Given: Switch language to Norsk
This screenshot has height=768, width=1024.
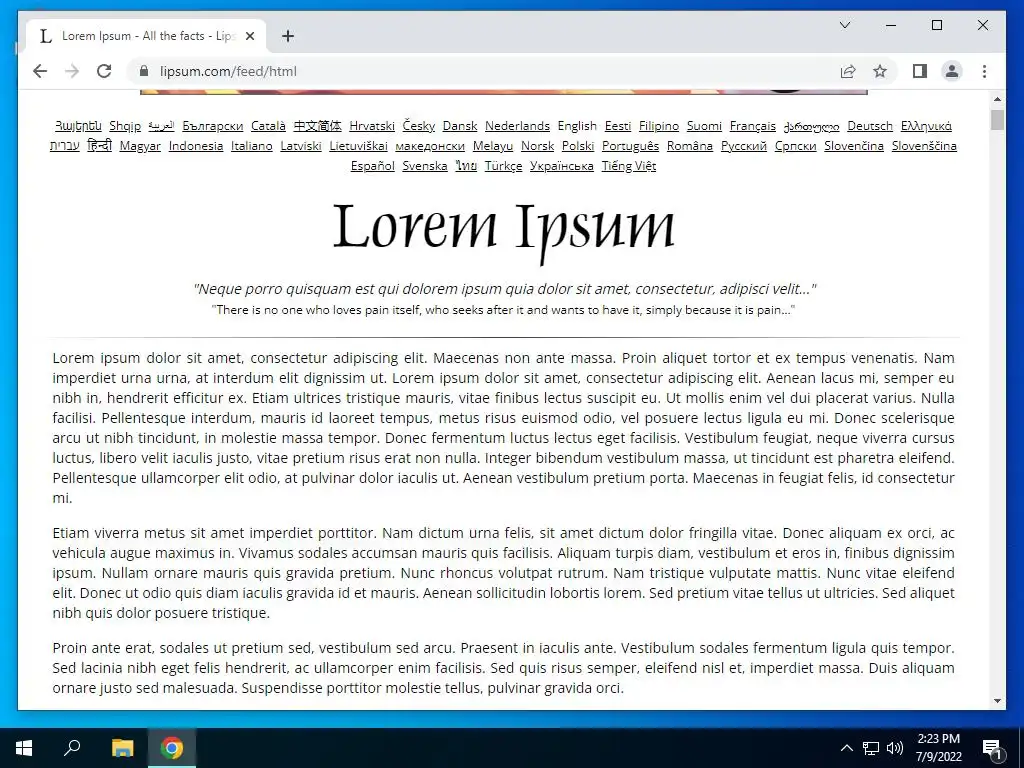Looking at the screenshot, I should pos(537,146).
